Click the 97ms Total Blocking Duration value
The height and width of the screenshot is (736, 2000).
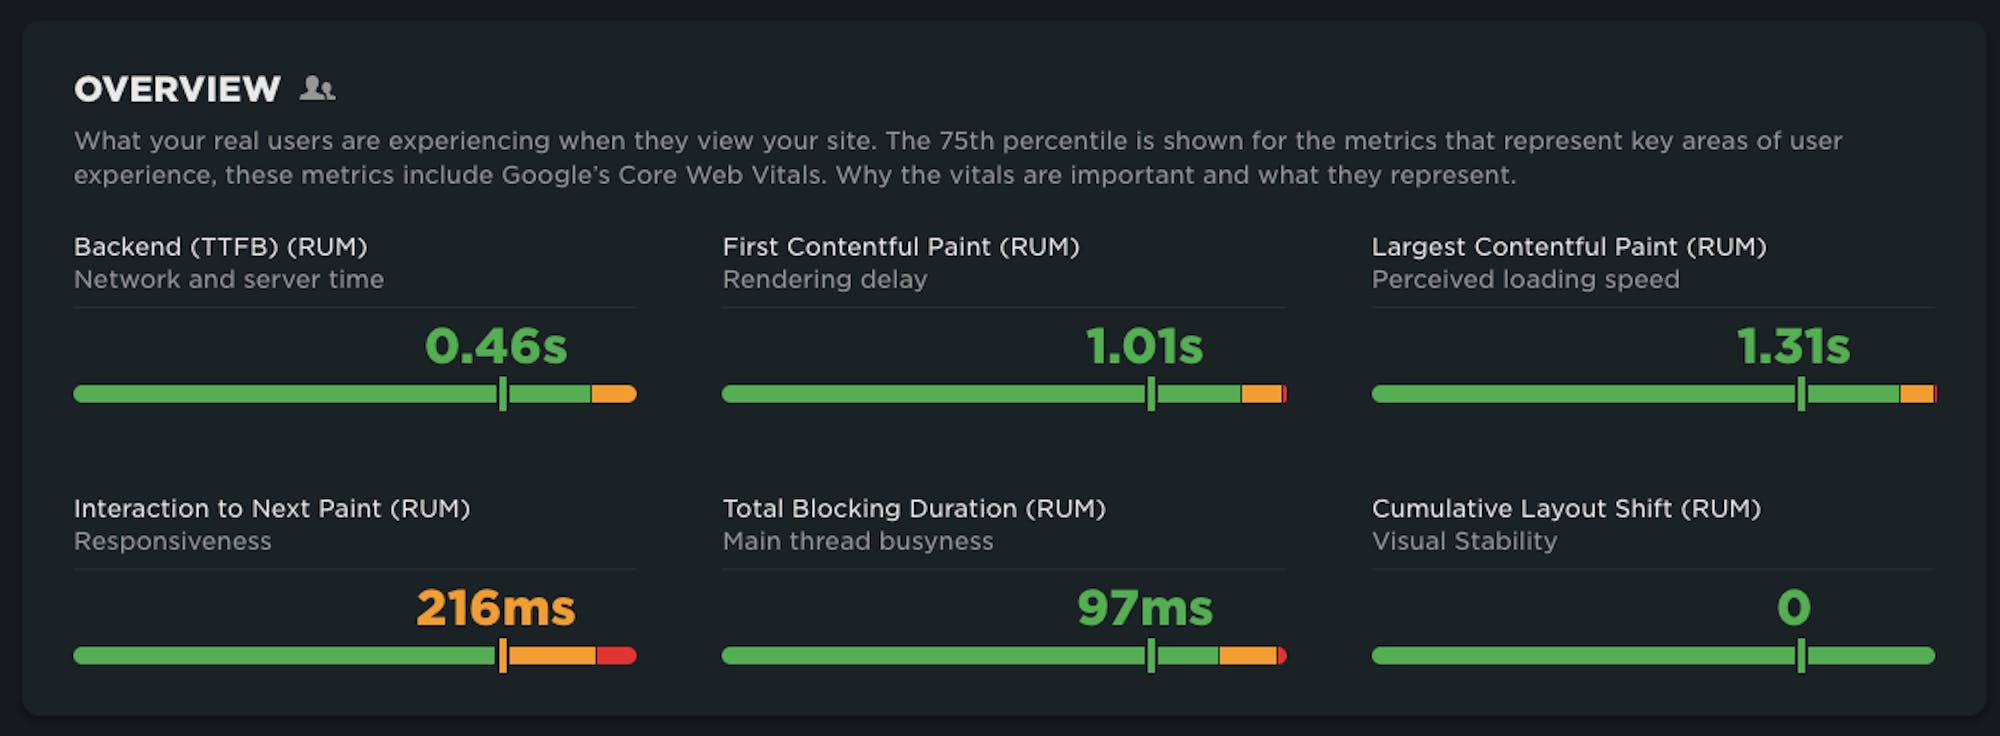pos(1145,608)
